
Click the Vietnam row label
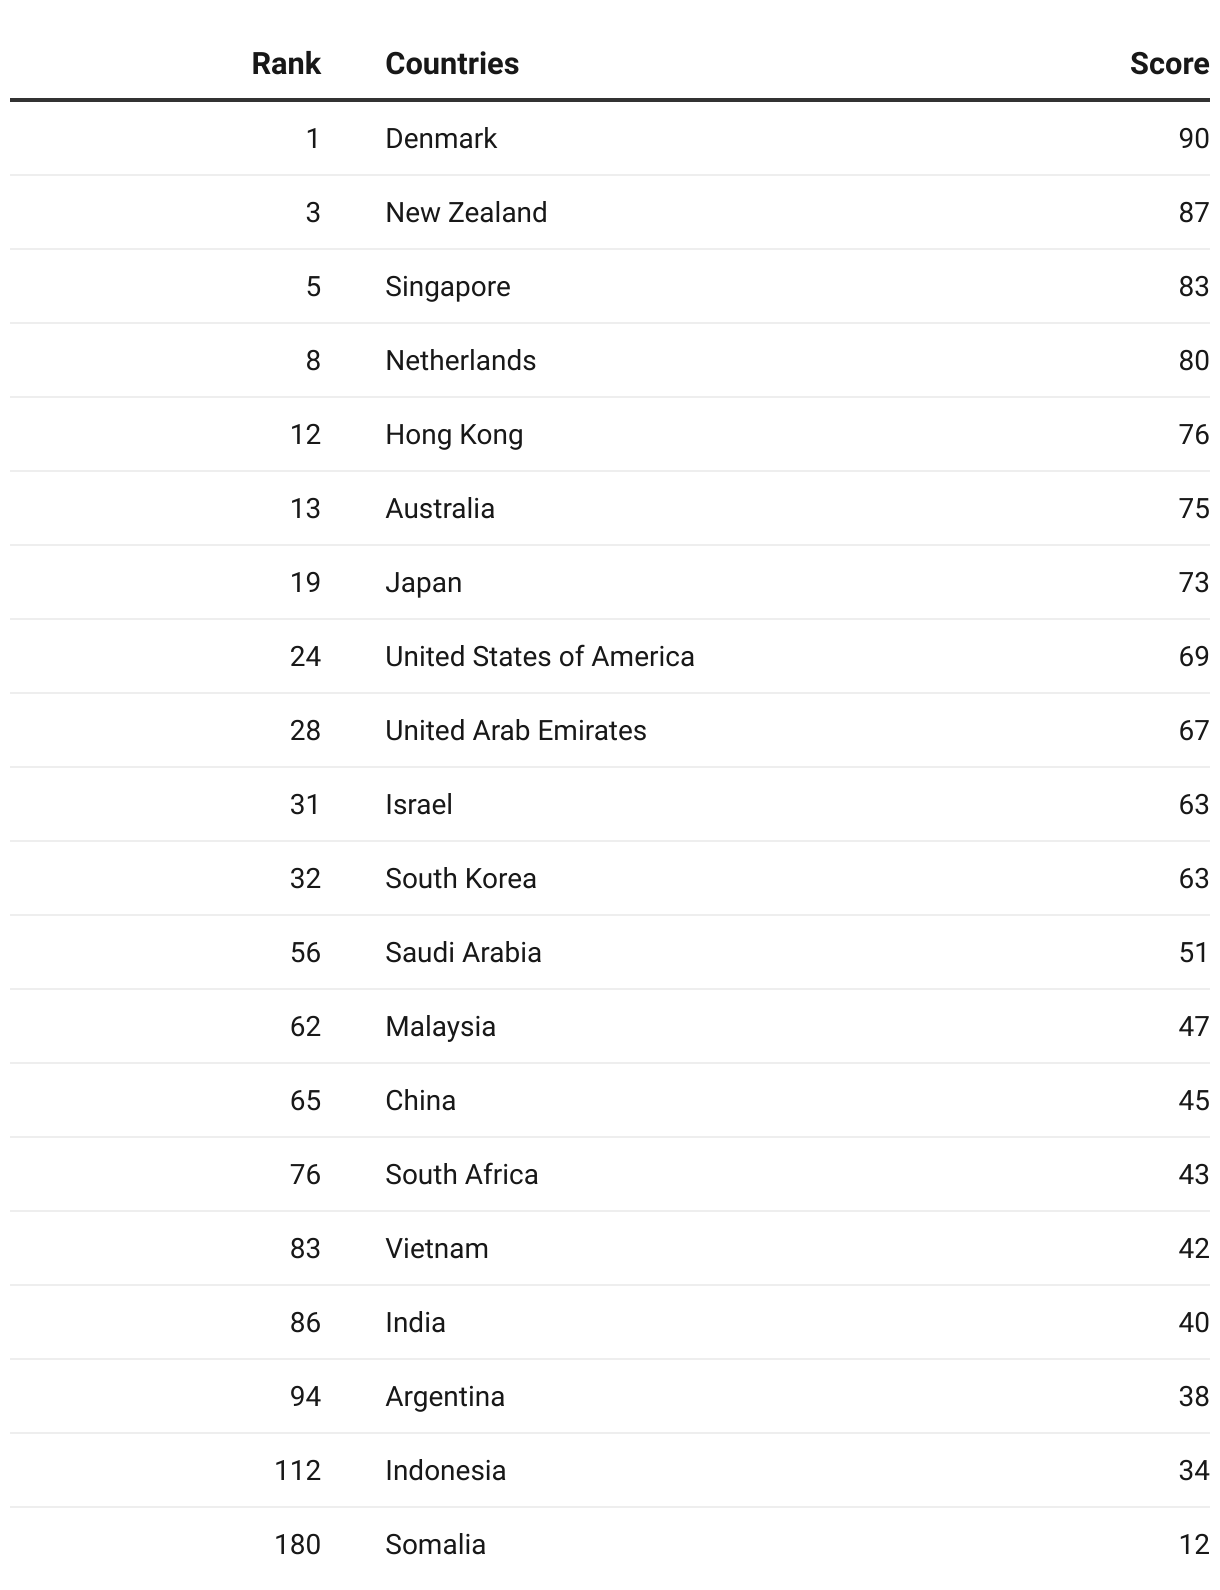(x=437, y=1248)
